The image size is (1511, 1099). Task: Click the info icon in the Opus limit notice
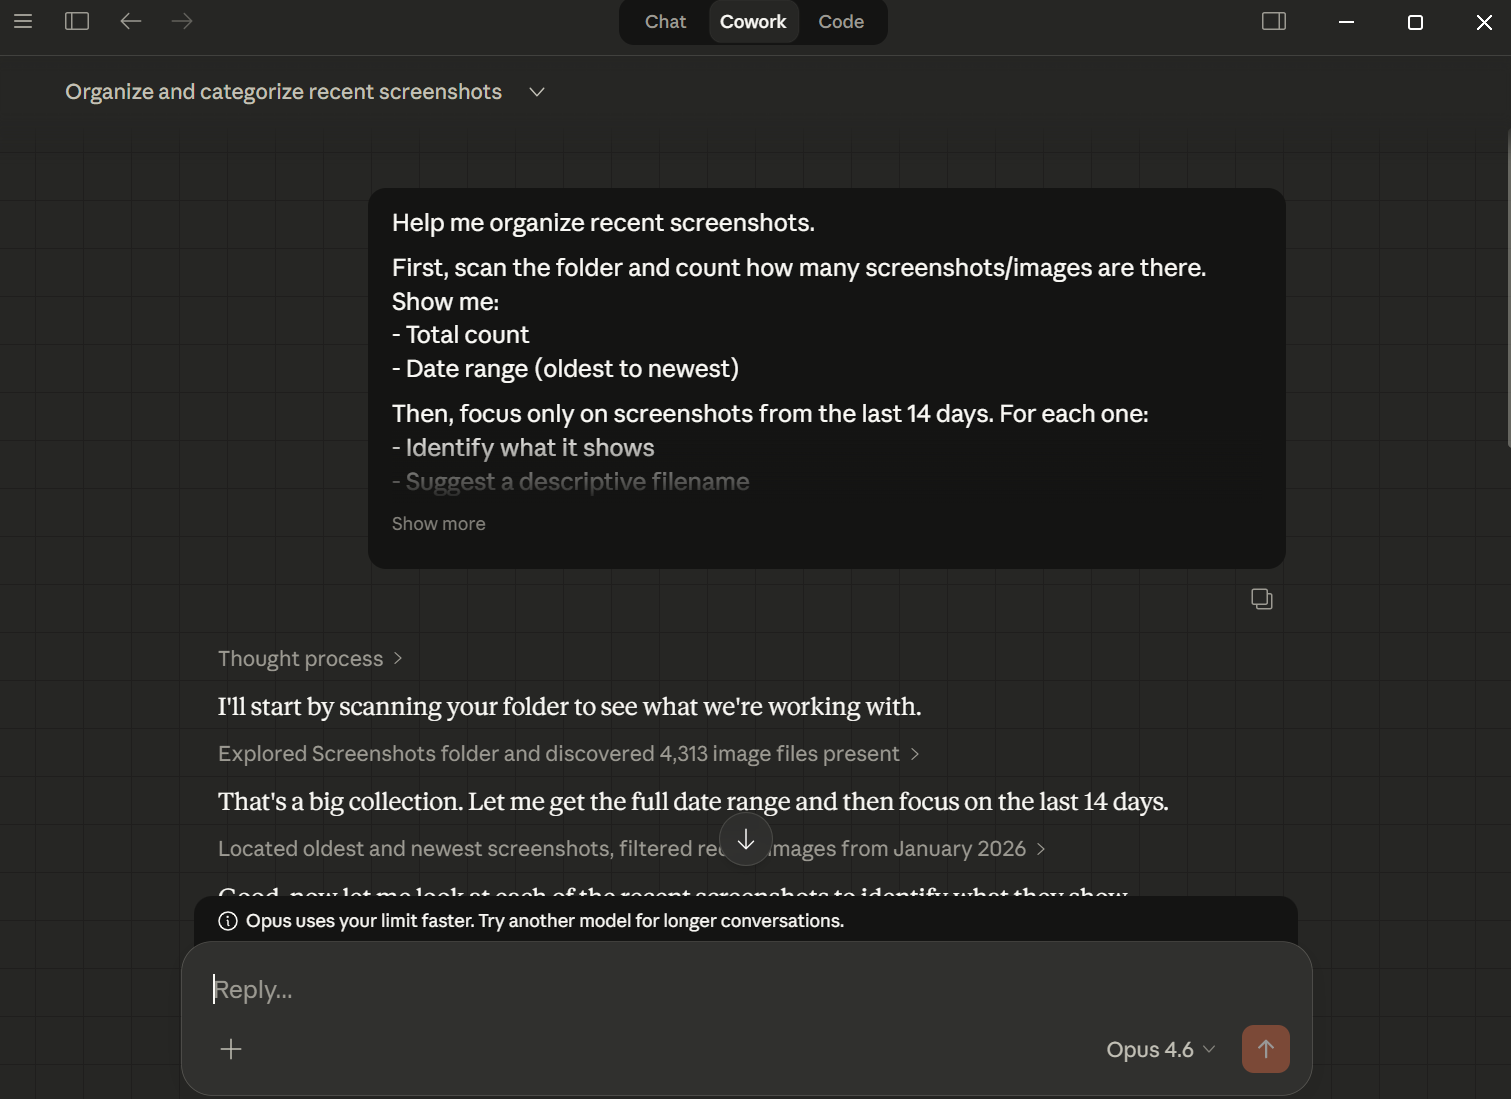coord(228,921)
